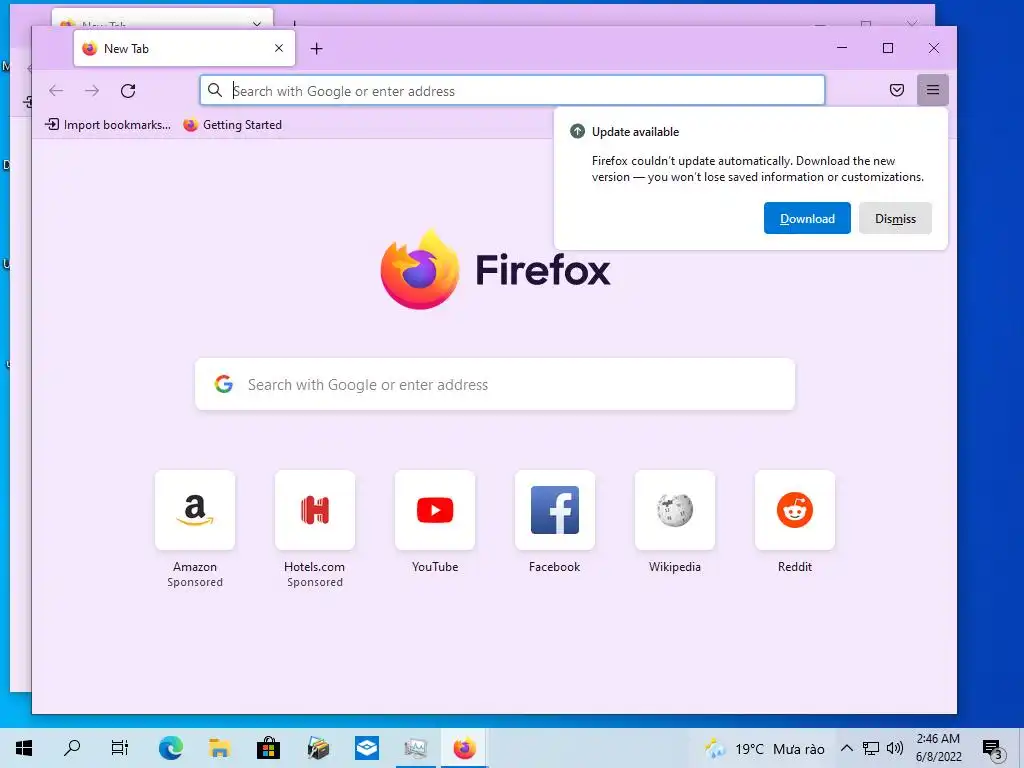Click the Google logo in search box
The width and height of the screenshot is (1024, 768).
(x=224, y=384)
